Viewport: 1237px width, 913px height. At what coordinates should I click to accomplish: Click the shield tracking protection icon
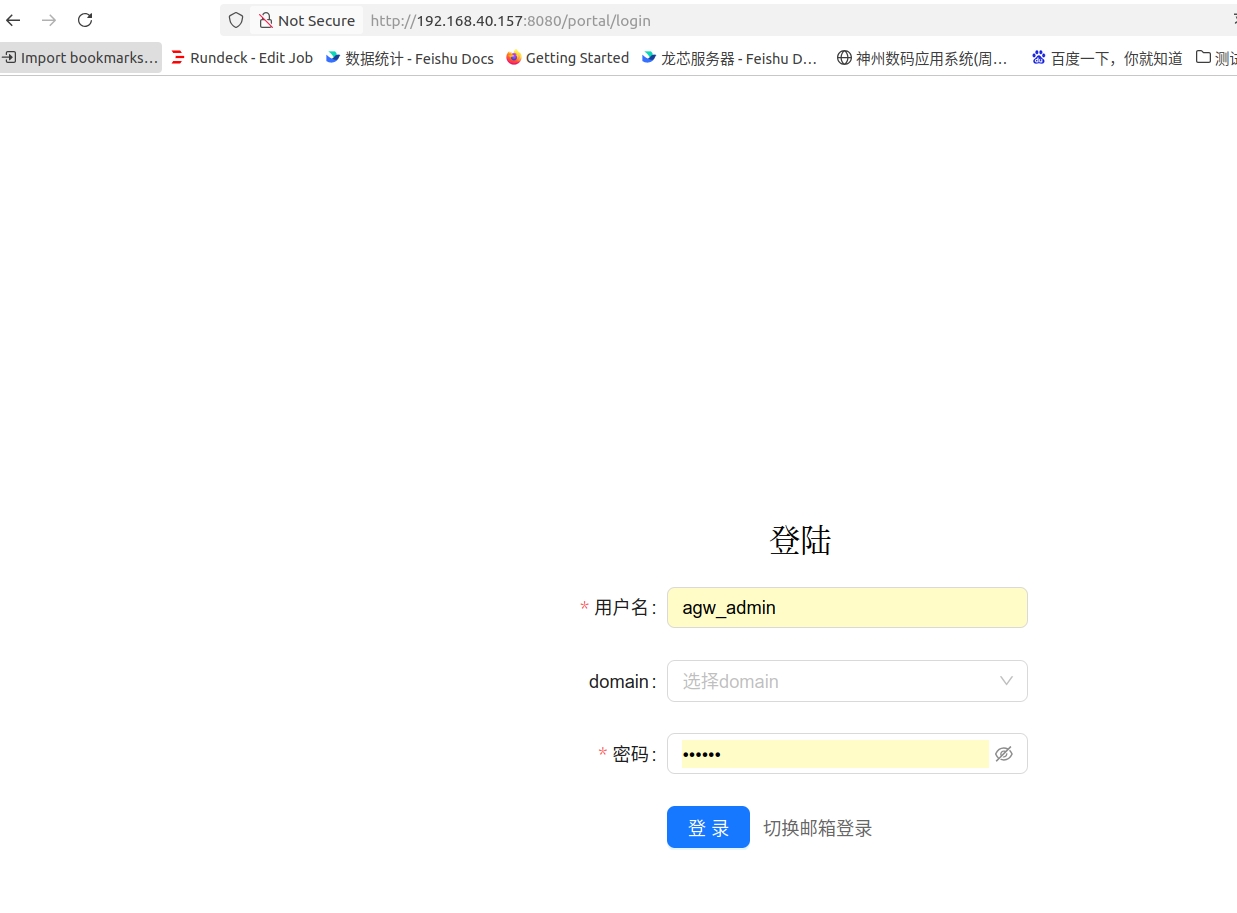pos(236,20)
